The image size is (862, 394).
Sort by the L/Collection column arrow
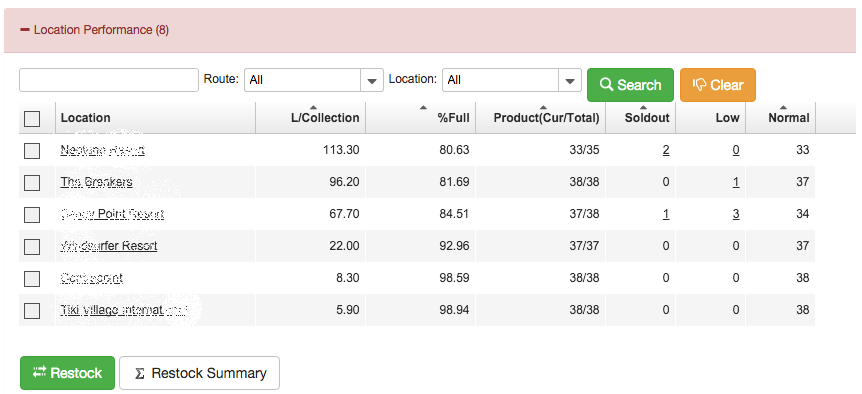[x=313, y=107]
